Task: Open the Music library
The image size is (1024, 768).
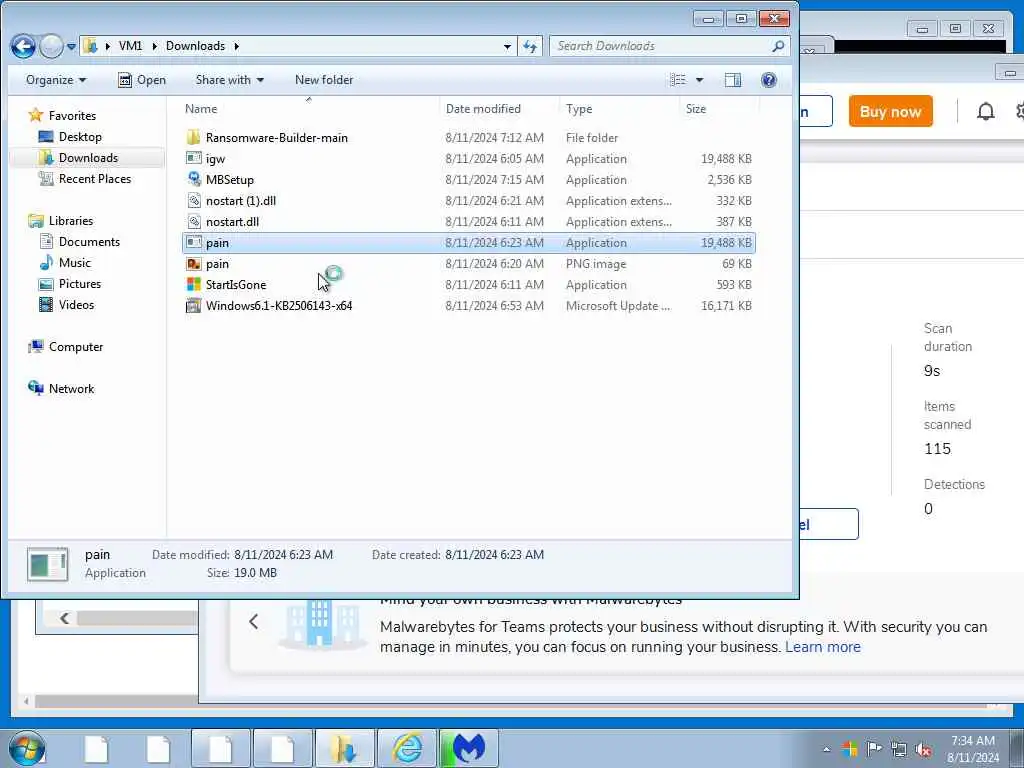Action: [x=74, y=263]
